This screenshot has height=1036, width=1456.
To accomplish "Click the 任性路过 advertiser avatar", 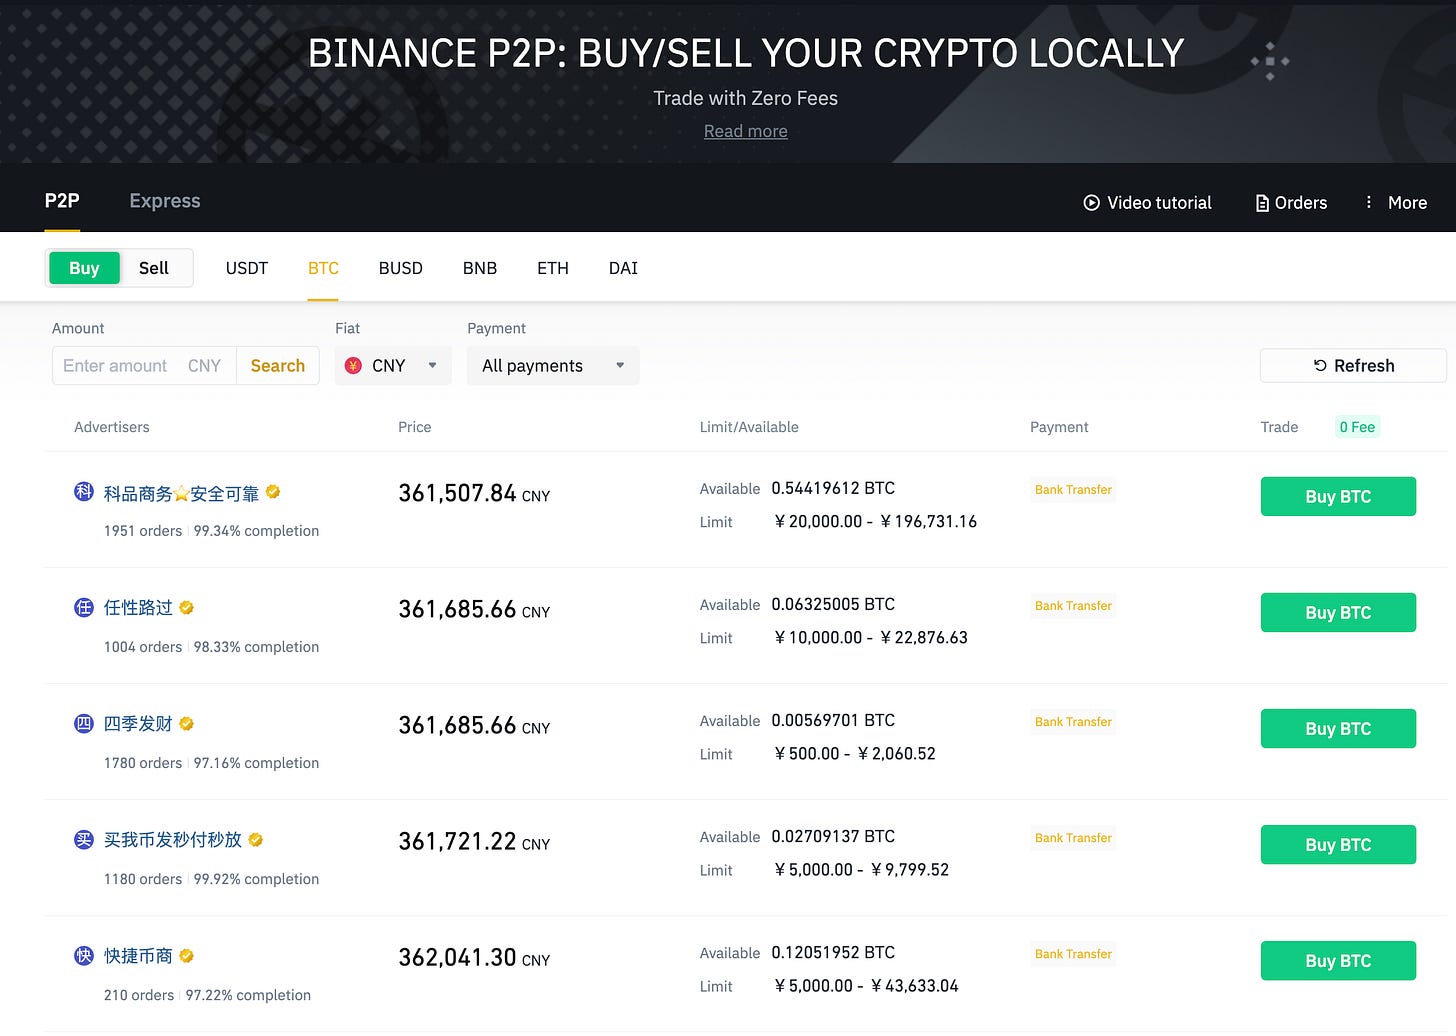I will [84, 607].
